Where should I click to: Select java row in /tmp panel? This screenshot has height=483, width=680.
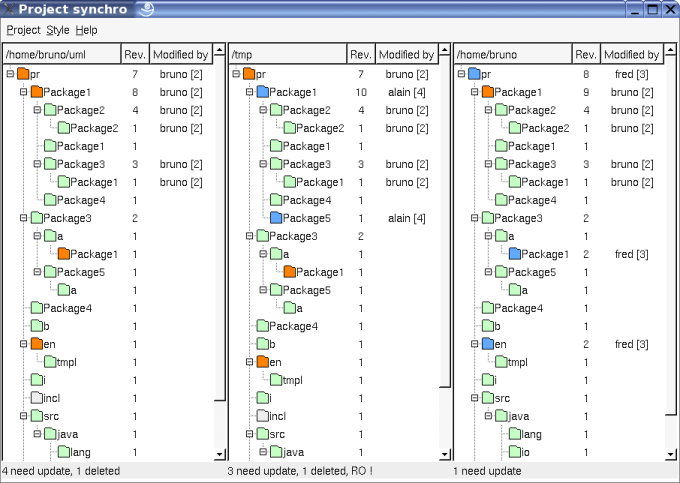pos(333,452)
